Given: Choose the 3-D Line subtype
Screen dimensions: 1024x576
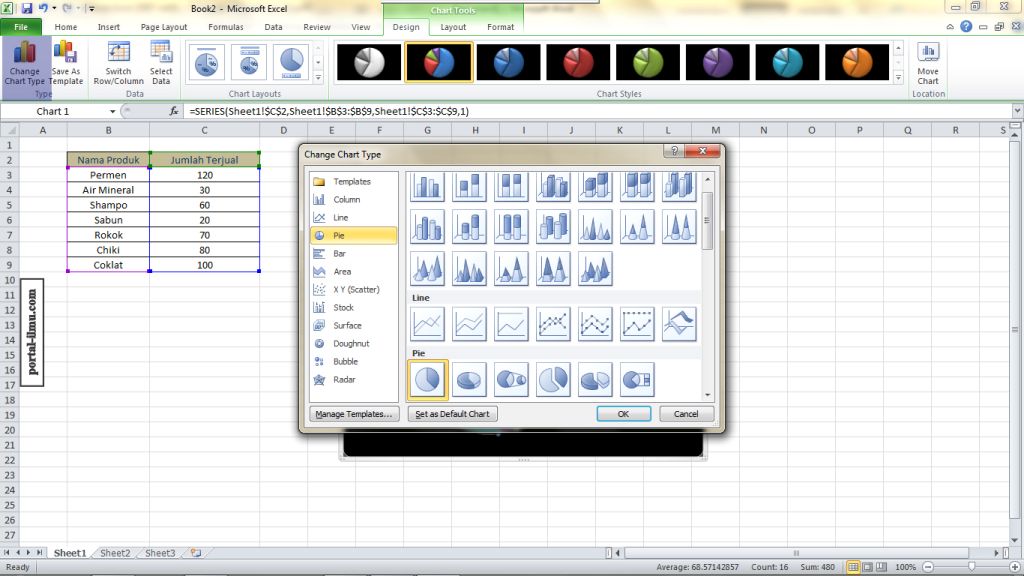Looking at the screenshot, I should (679, 324).
